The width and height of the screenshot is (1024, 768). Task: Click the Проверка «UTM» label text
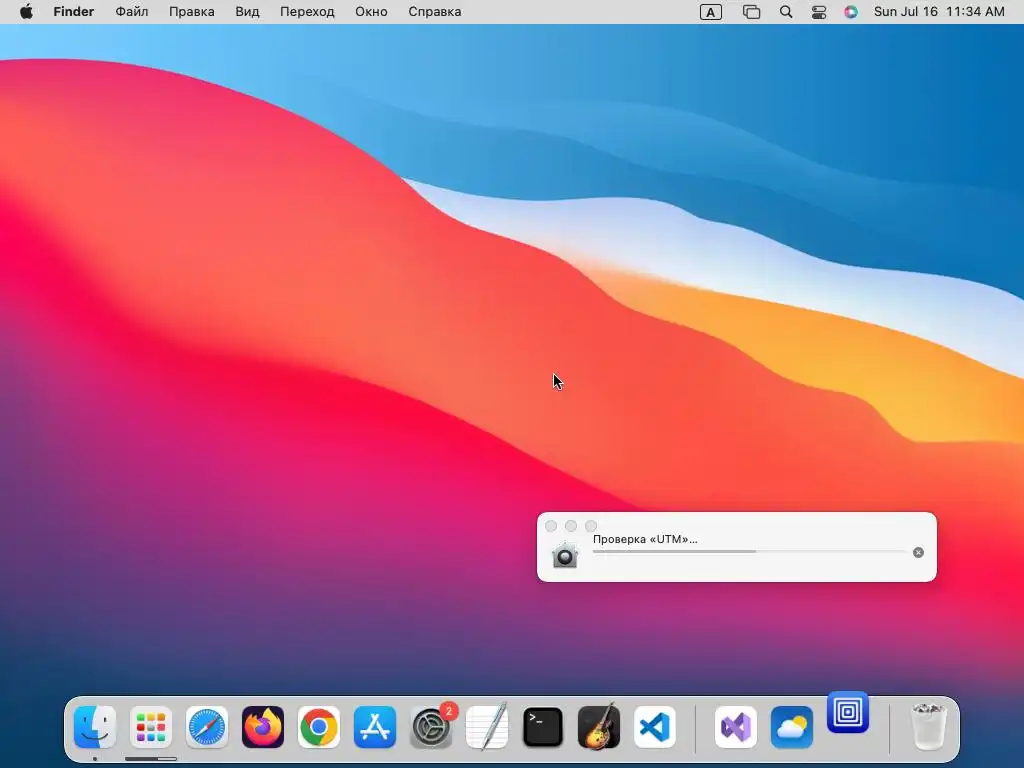click(645, 539)
